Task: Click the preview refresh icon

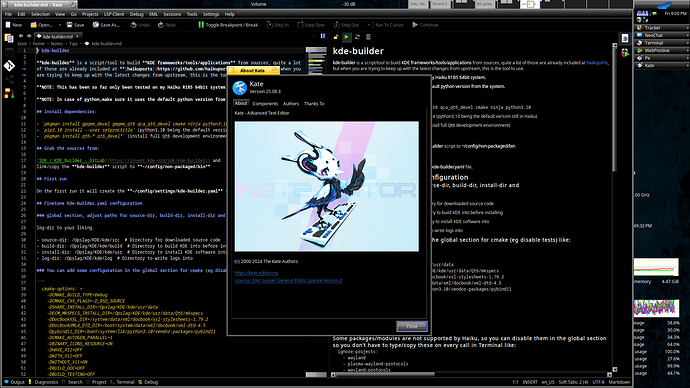Action: tap(357, 37)
